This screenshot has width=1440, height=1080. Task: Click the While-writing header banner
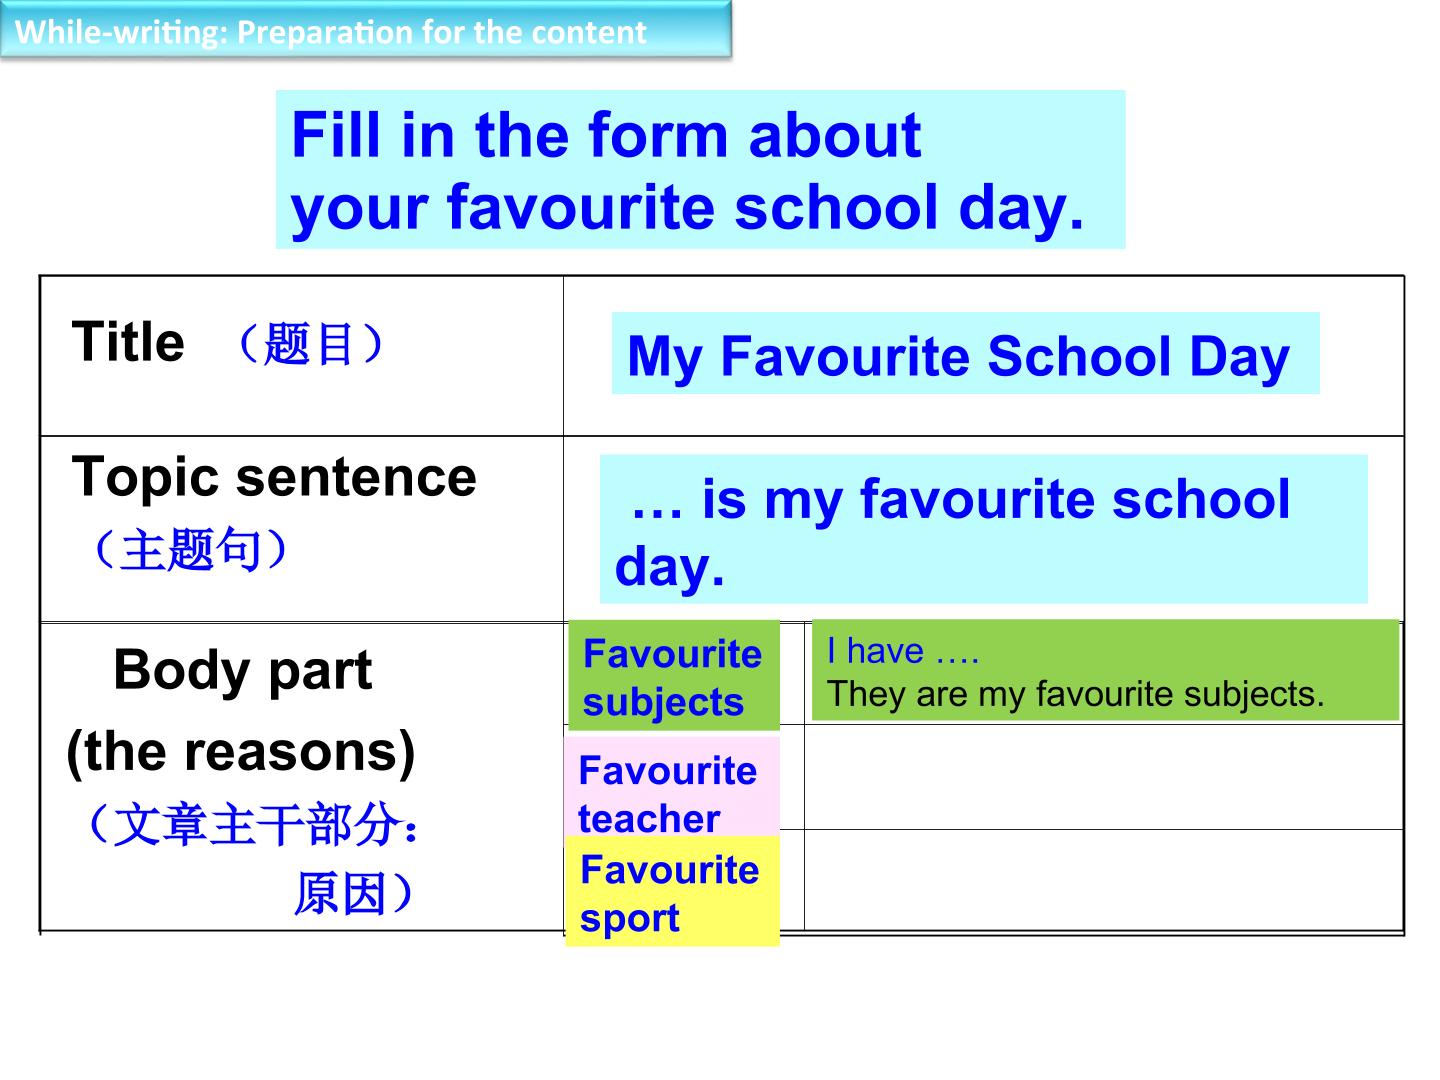[365, 30]
